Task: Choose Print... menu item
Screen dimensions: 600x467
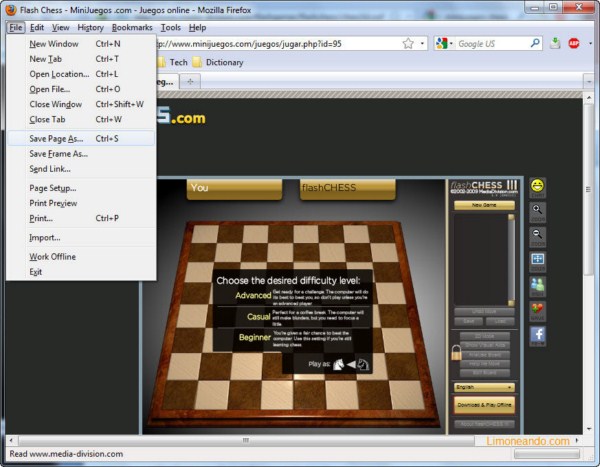Action: [x=81, y=218]
